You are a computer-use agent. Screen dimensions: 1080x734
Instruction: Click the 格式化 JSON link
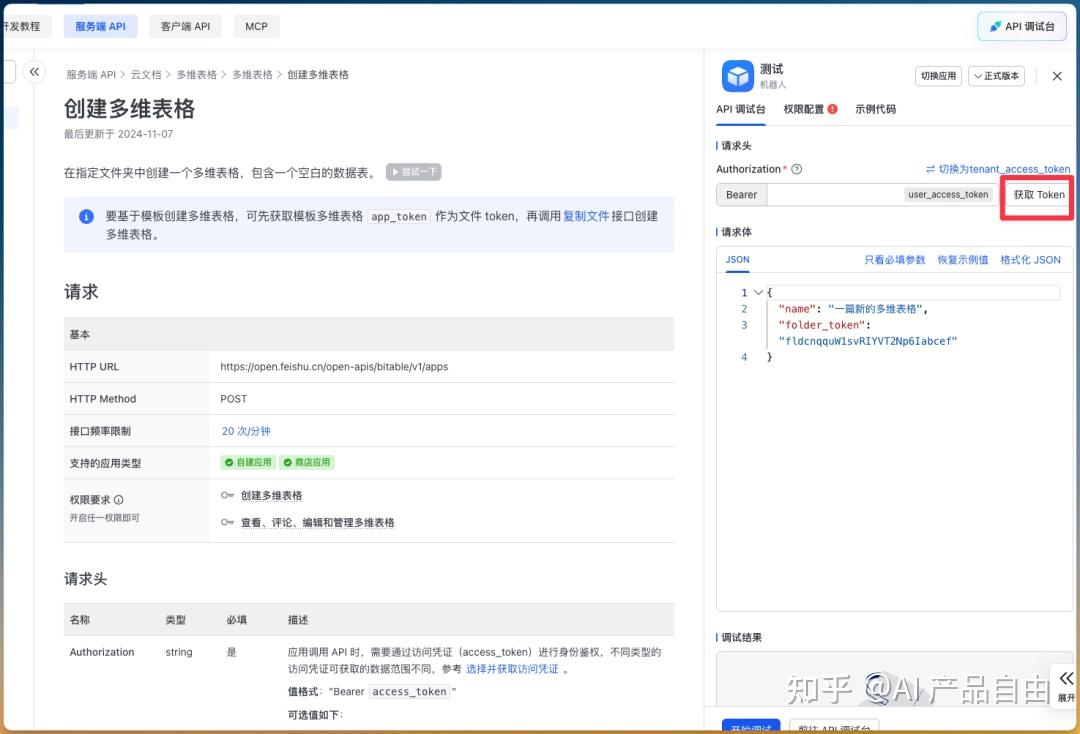coord(1030,260)
